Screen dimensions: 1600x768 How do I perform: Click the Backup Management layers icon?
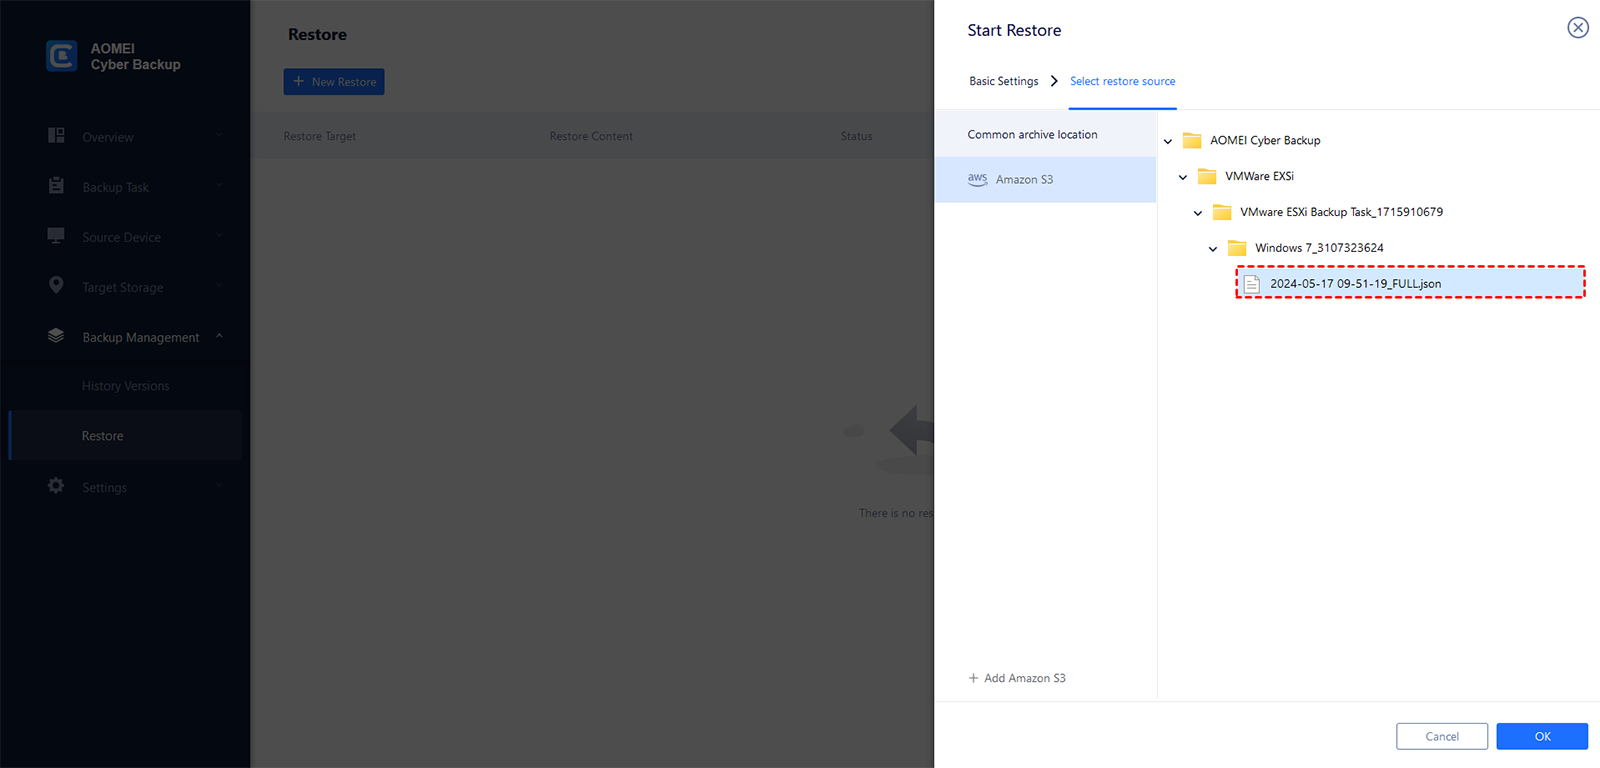point(56,336)
